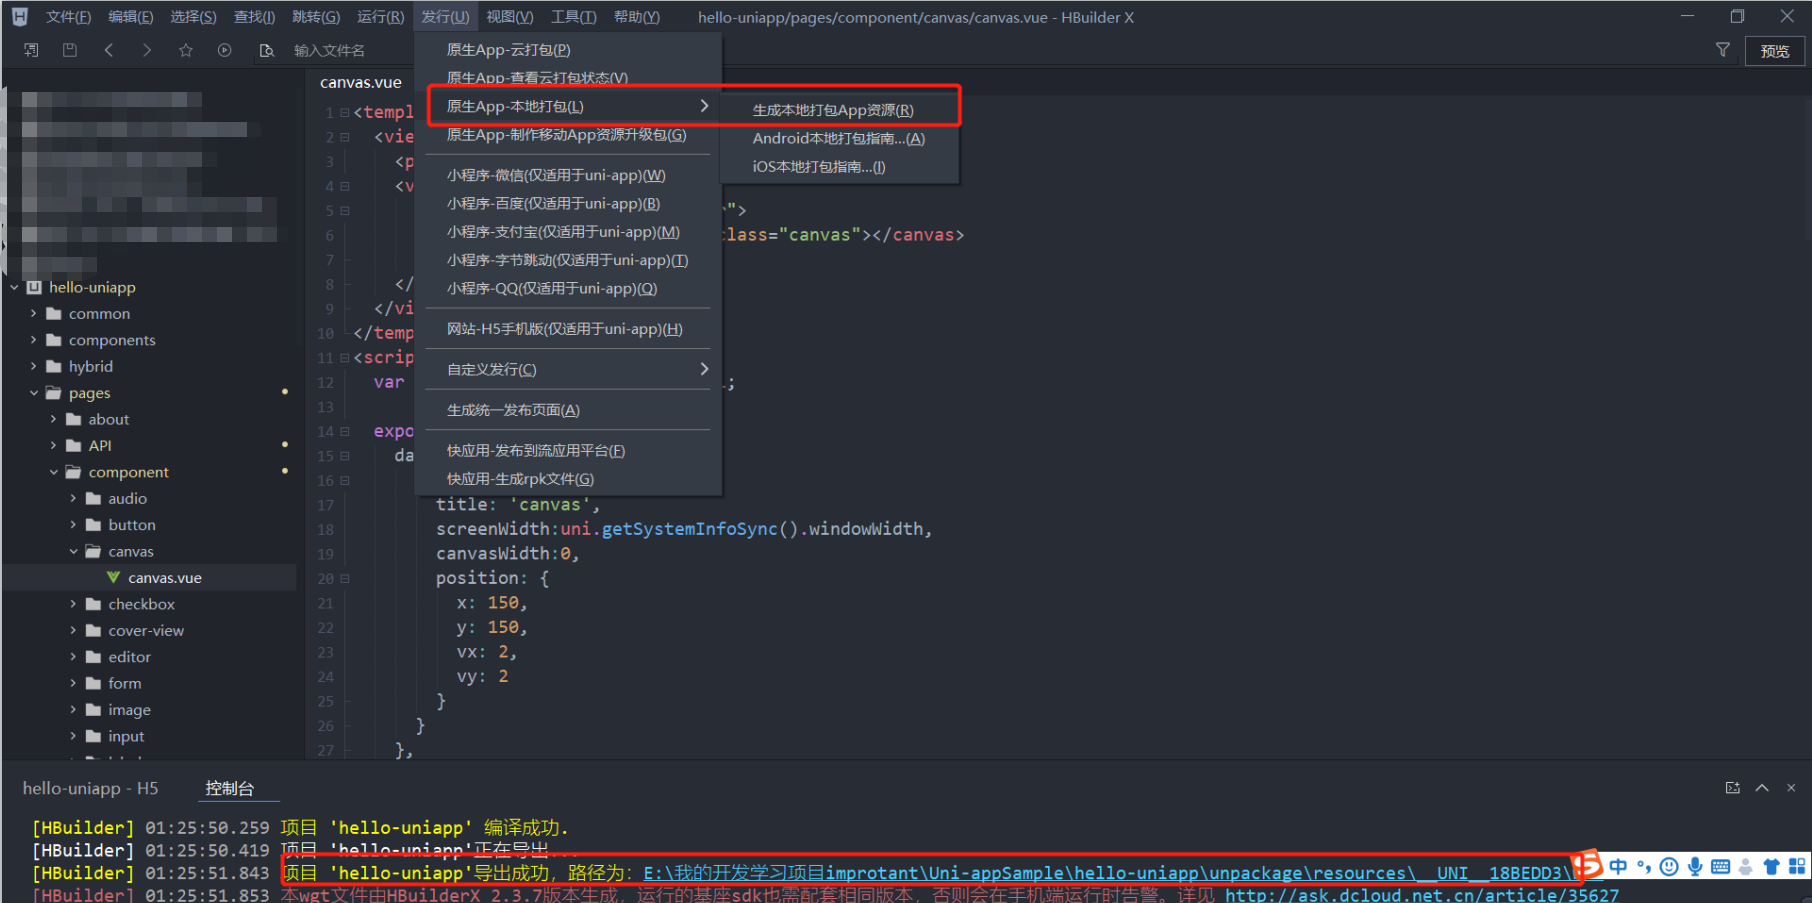
Task: Choose 原生App-云打包(P) menu entry
Action: [508, 50]
